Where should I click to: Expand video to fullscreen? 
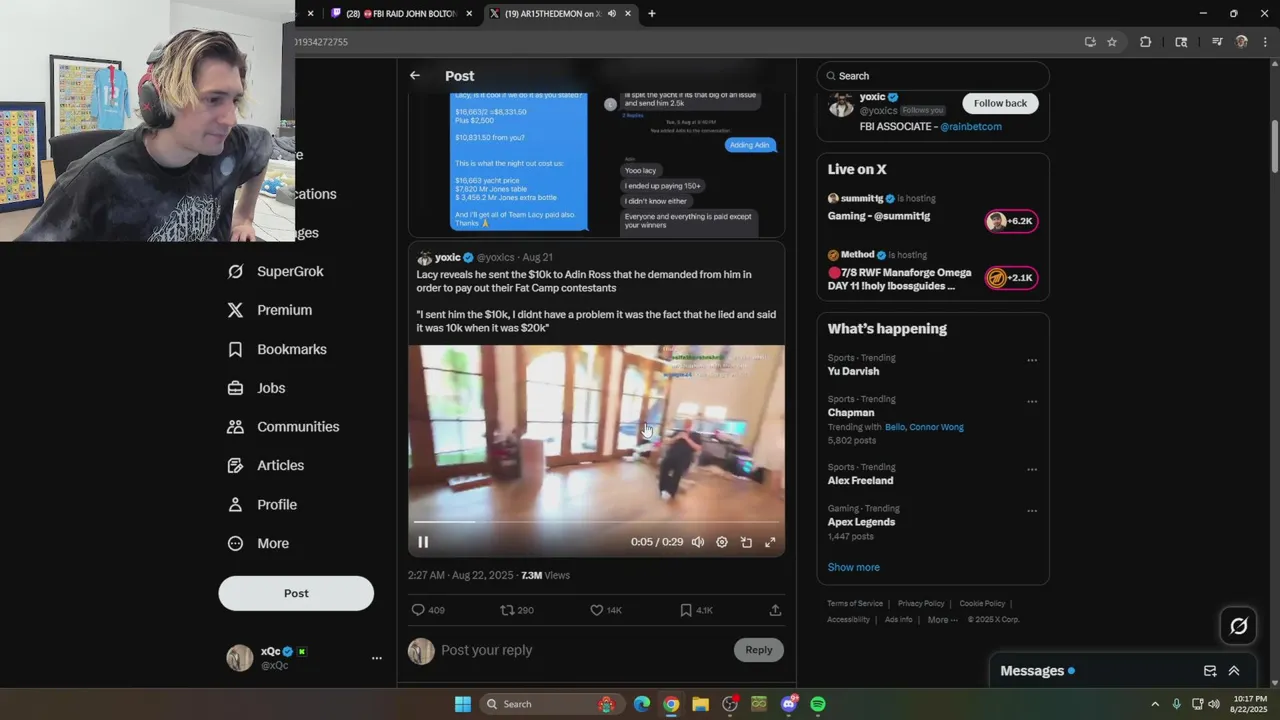coord(770,542)
